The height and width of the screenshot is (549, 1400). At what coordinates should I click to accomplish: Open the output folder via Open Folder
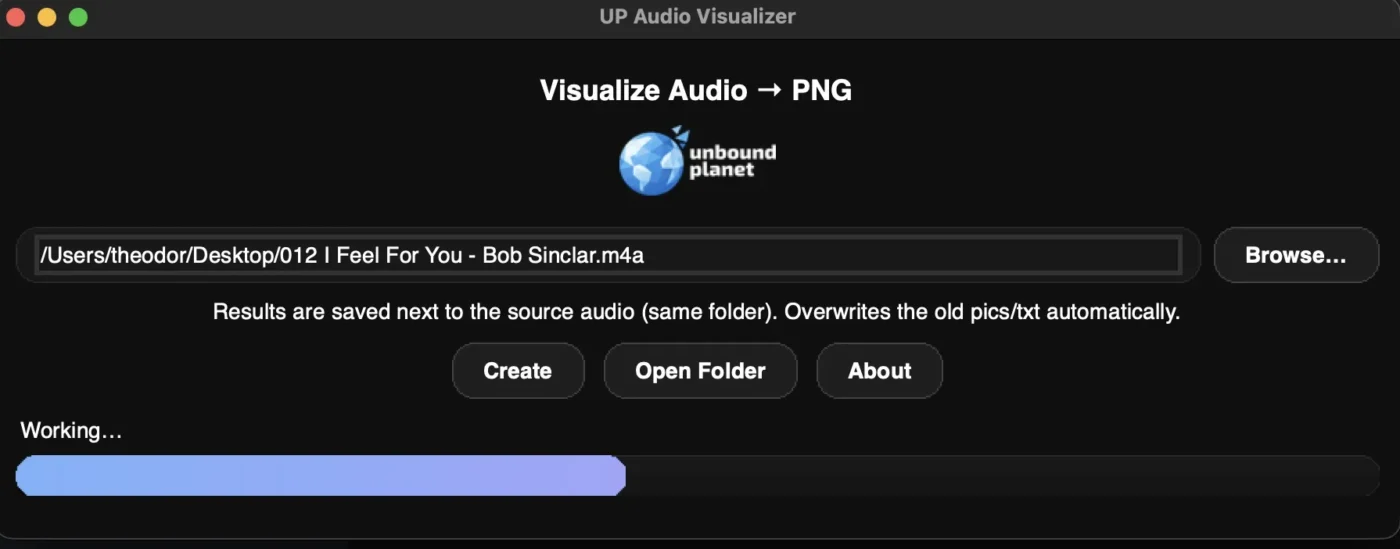[700, 371]
